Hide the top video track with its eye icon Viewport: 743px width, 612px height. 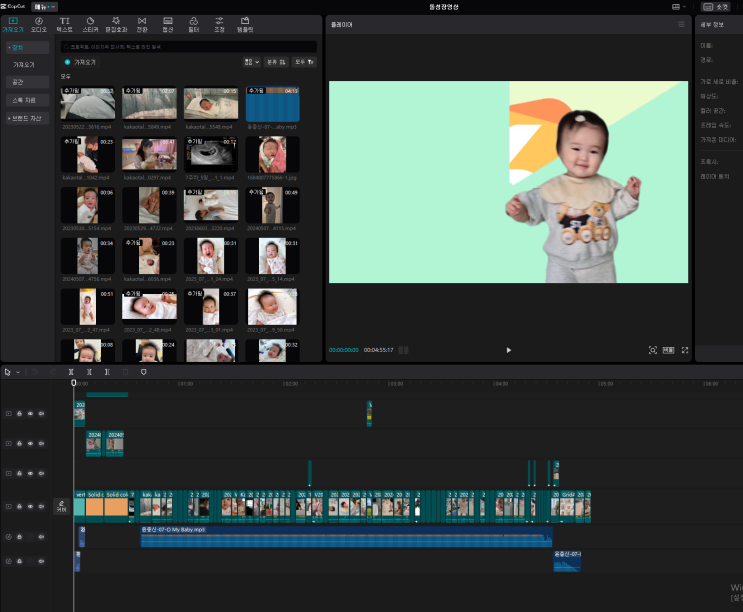pos(30,413)
